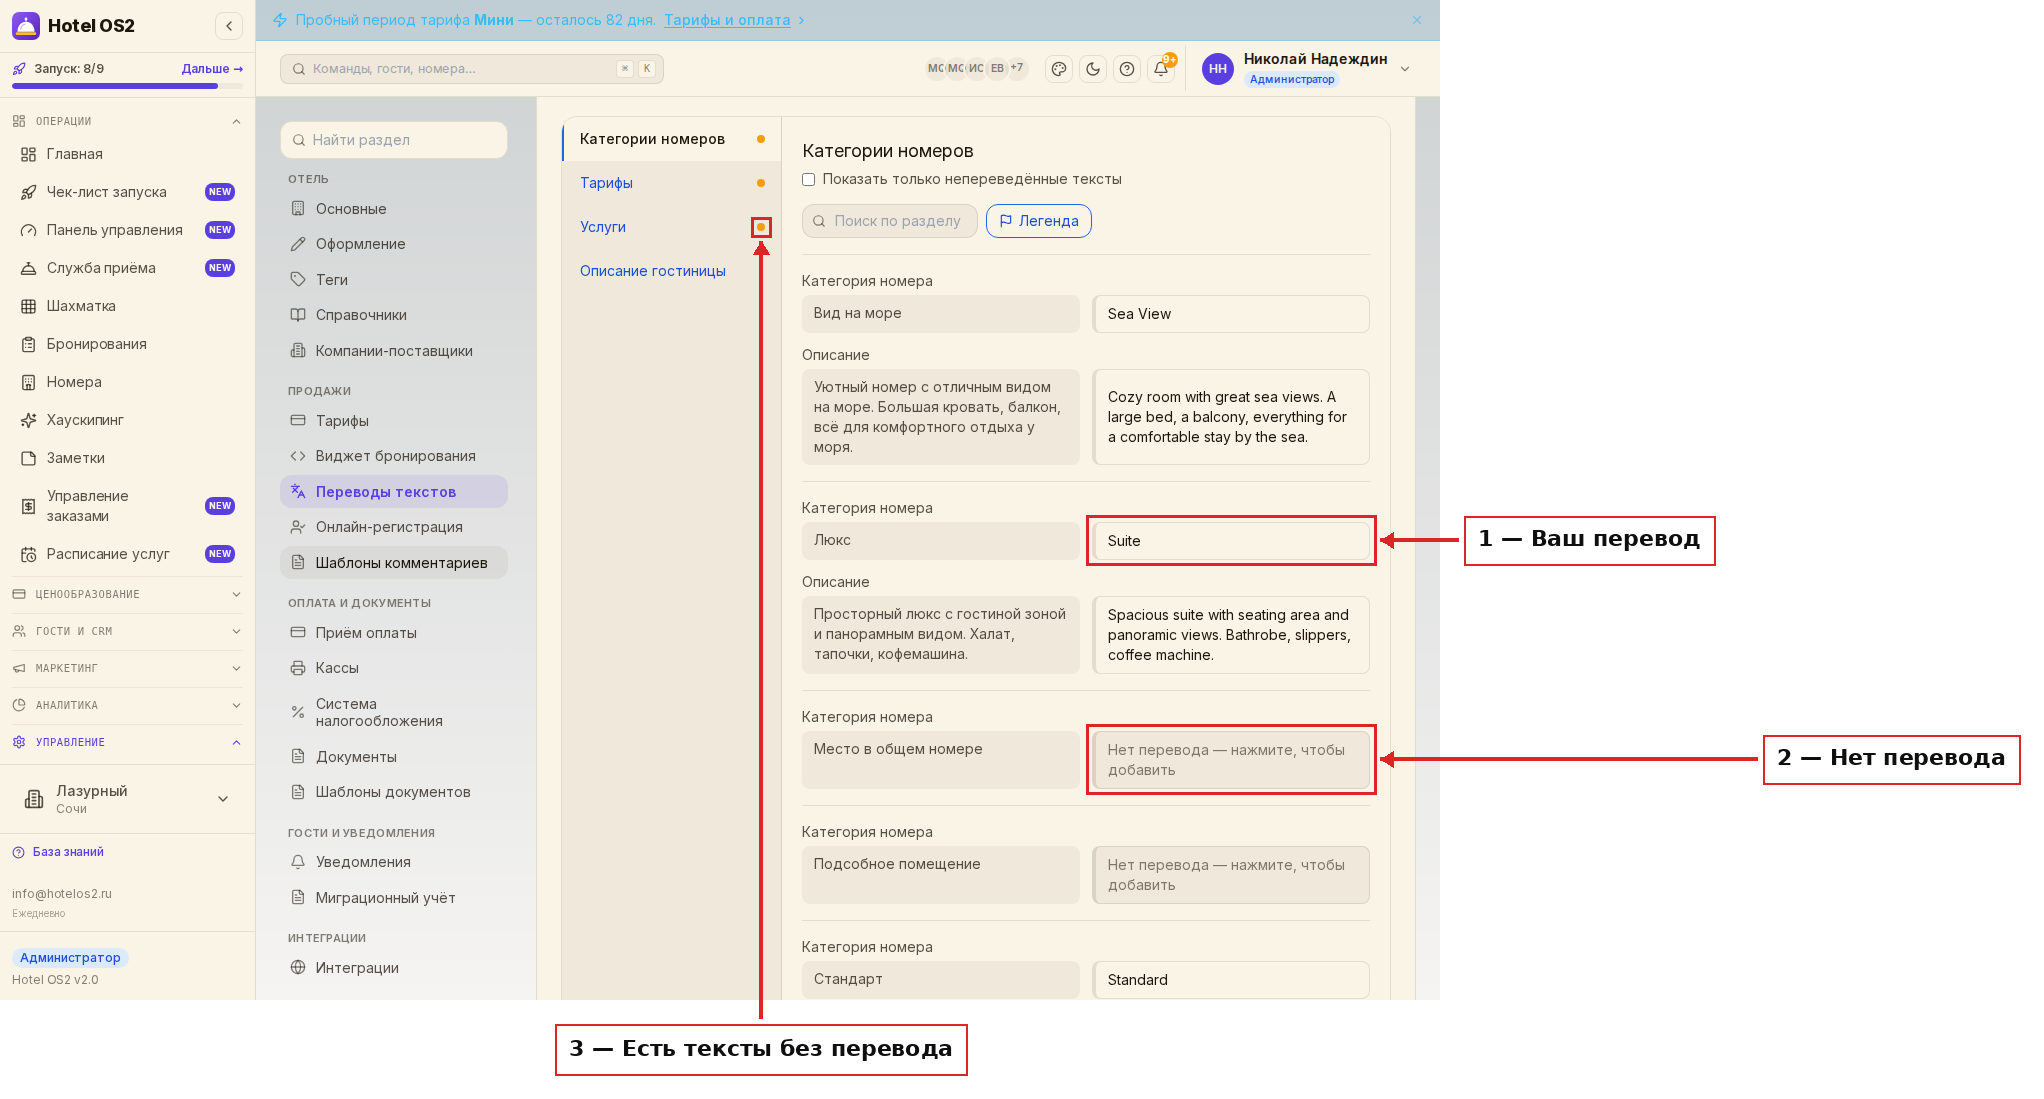Open Теги settings section
The width and height of the screenshot is (2044, 1099).
tap(394, 280)
